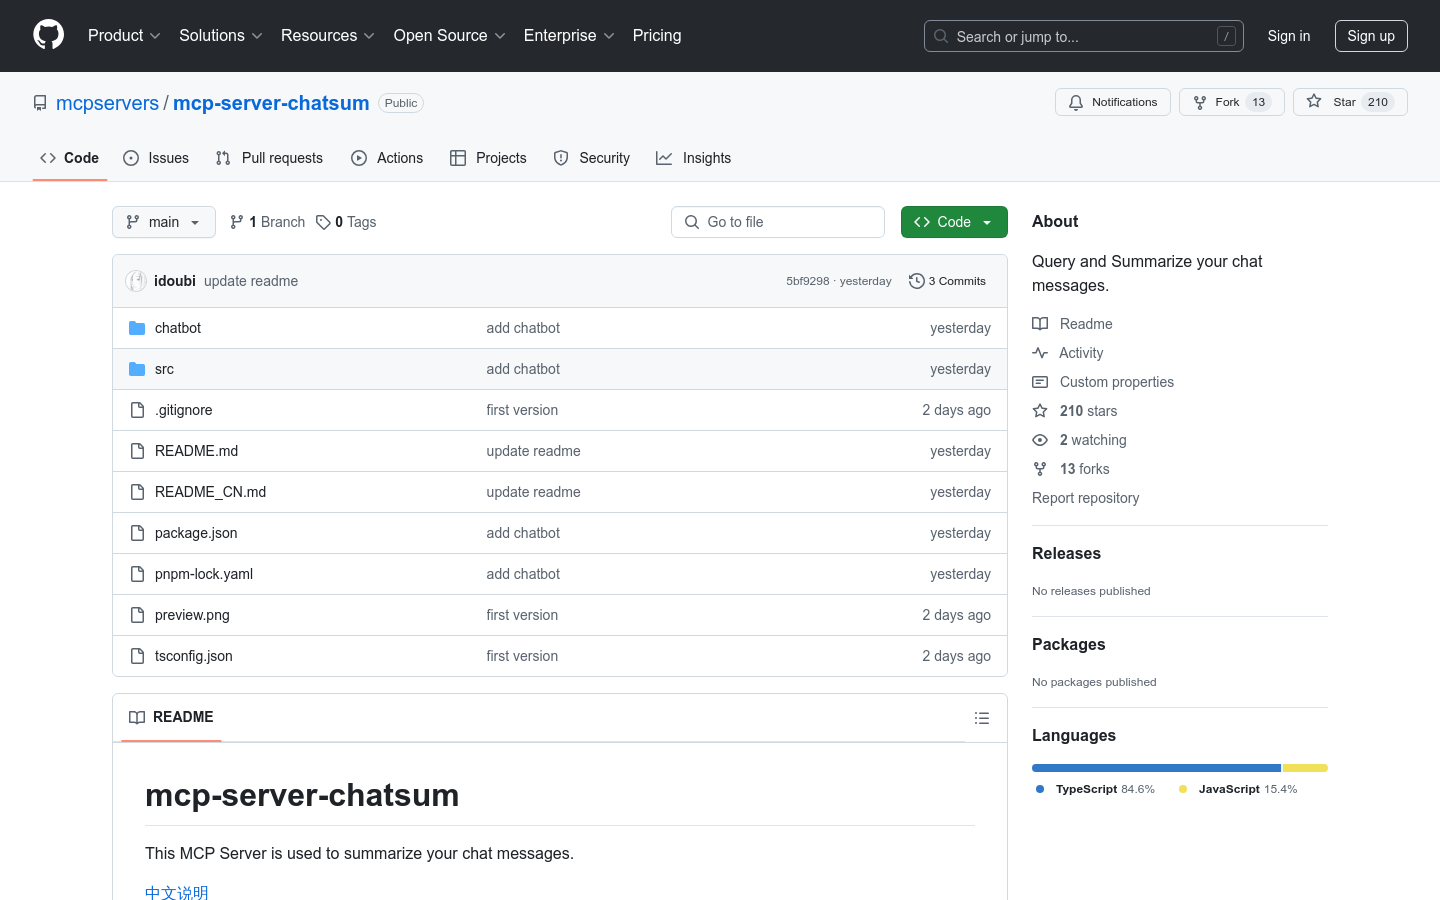Click the src folder icon
This screenshot has height=900, width=1440.
point(137,369)
